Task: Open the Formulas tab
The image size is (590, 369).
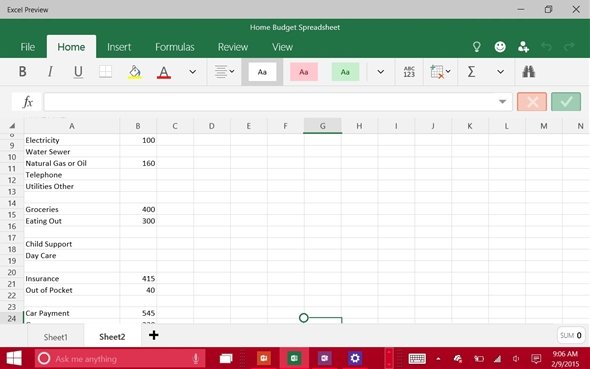Action: (175, 47)
